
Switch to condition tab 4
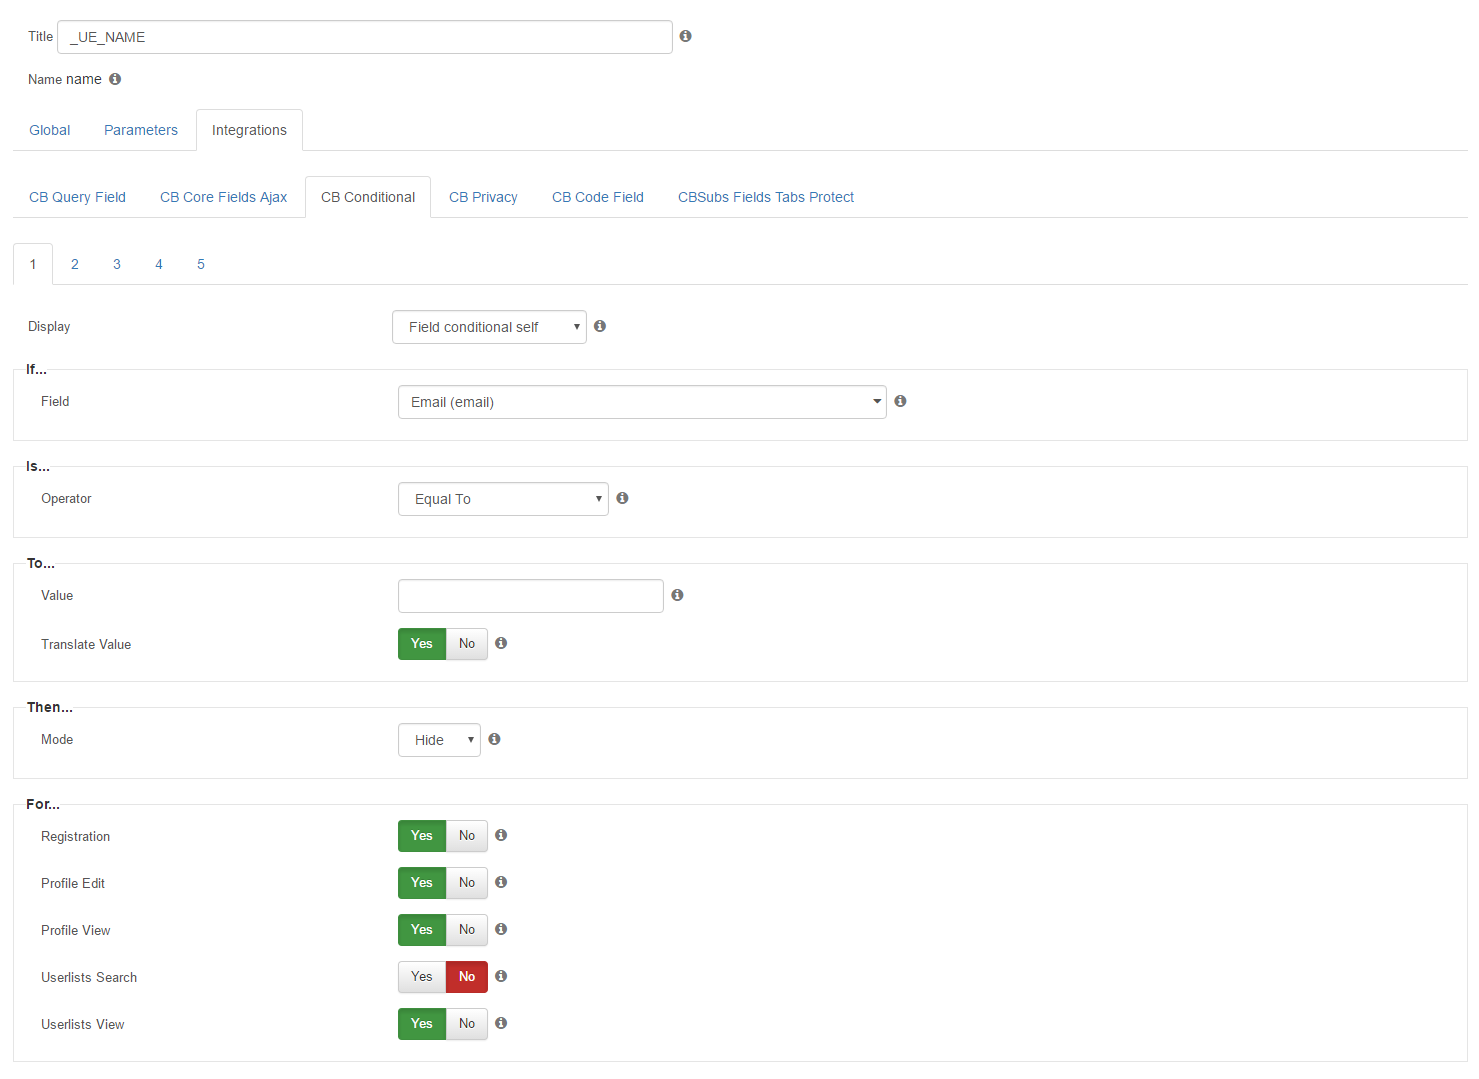point(159,264)
